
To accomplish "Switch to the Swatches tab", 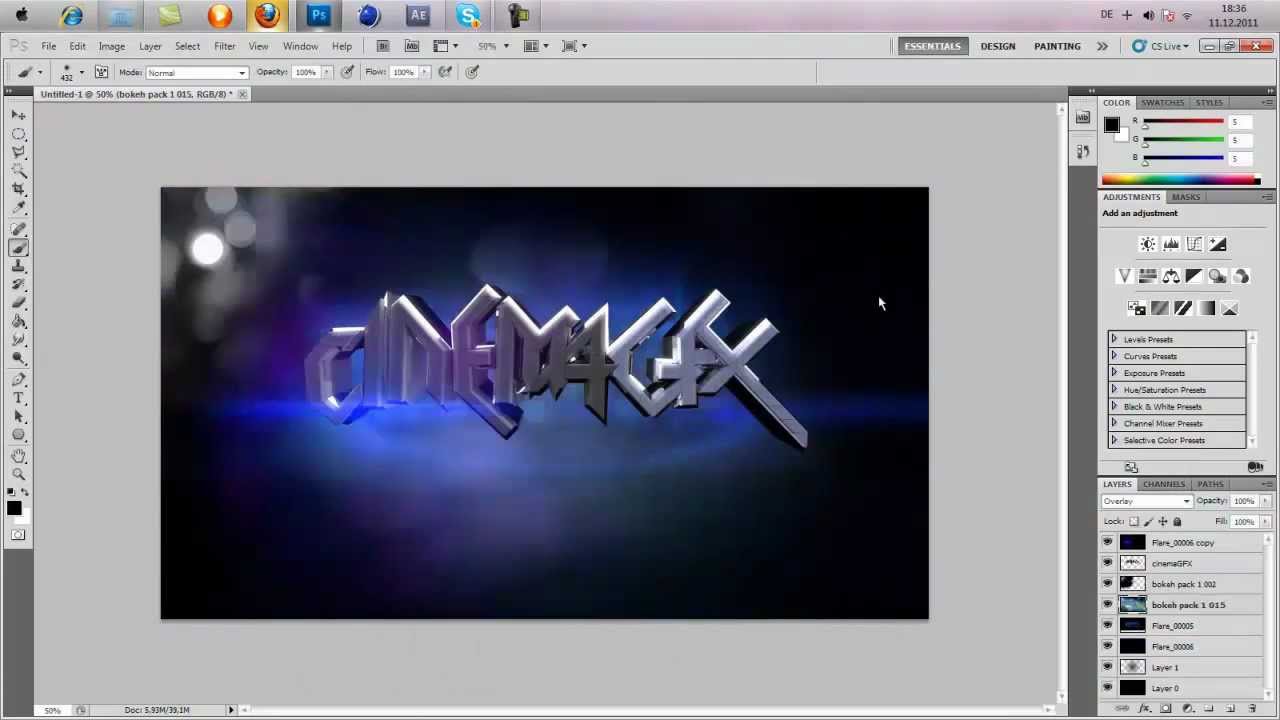I will (x=1163, y=102).
